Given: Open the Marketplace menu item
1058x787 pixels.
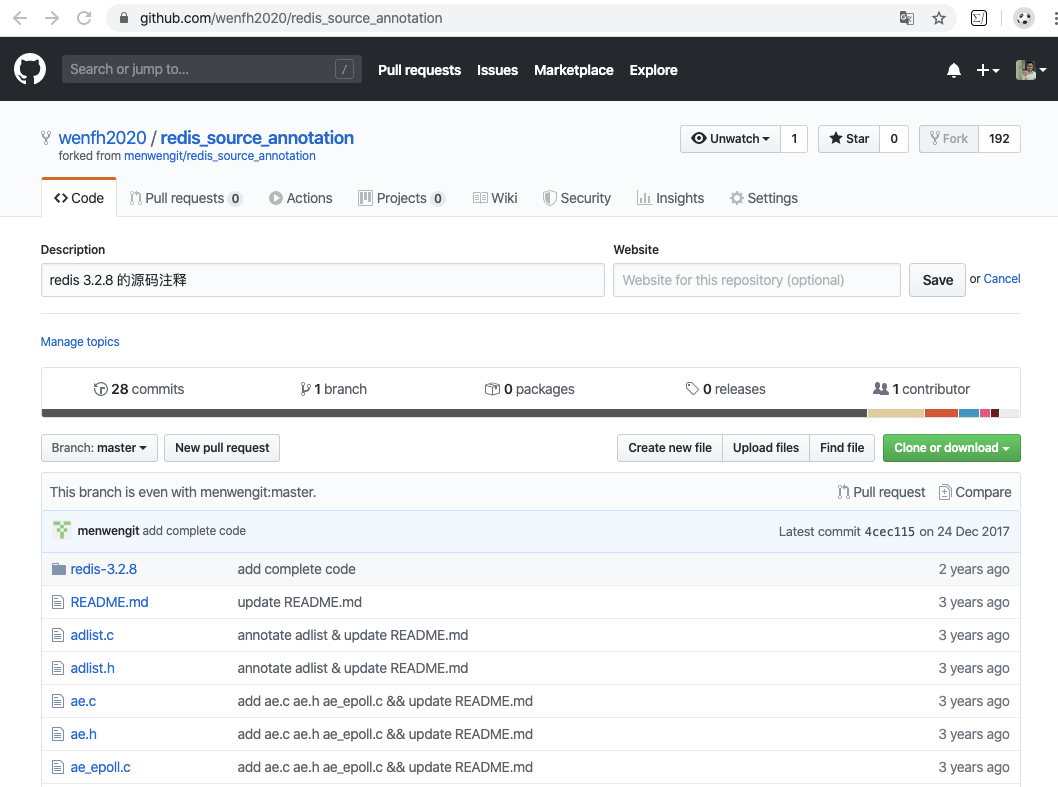Looking at the screenshot, I should coord(574,70).
